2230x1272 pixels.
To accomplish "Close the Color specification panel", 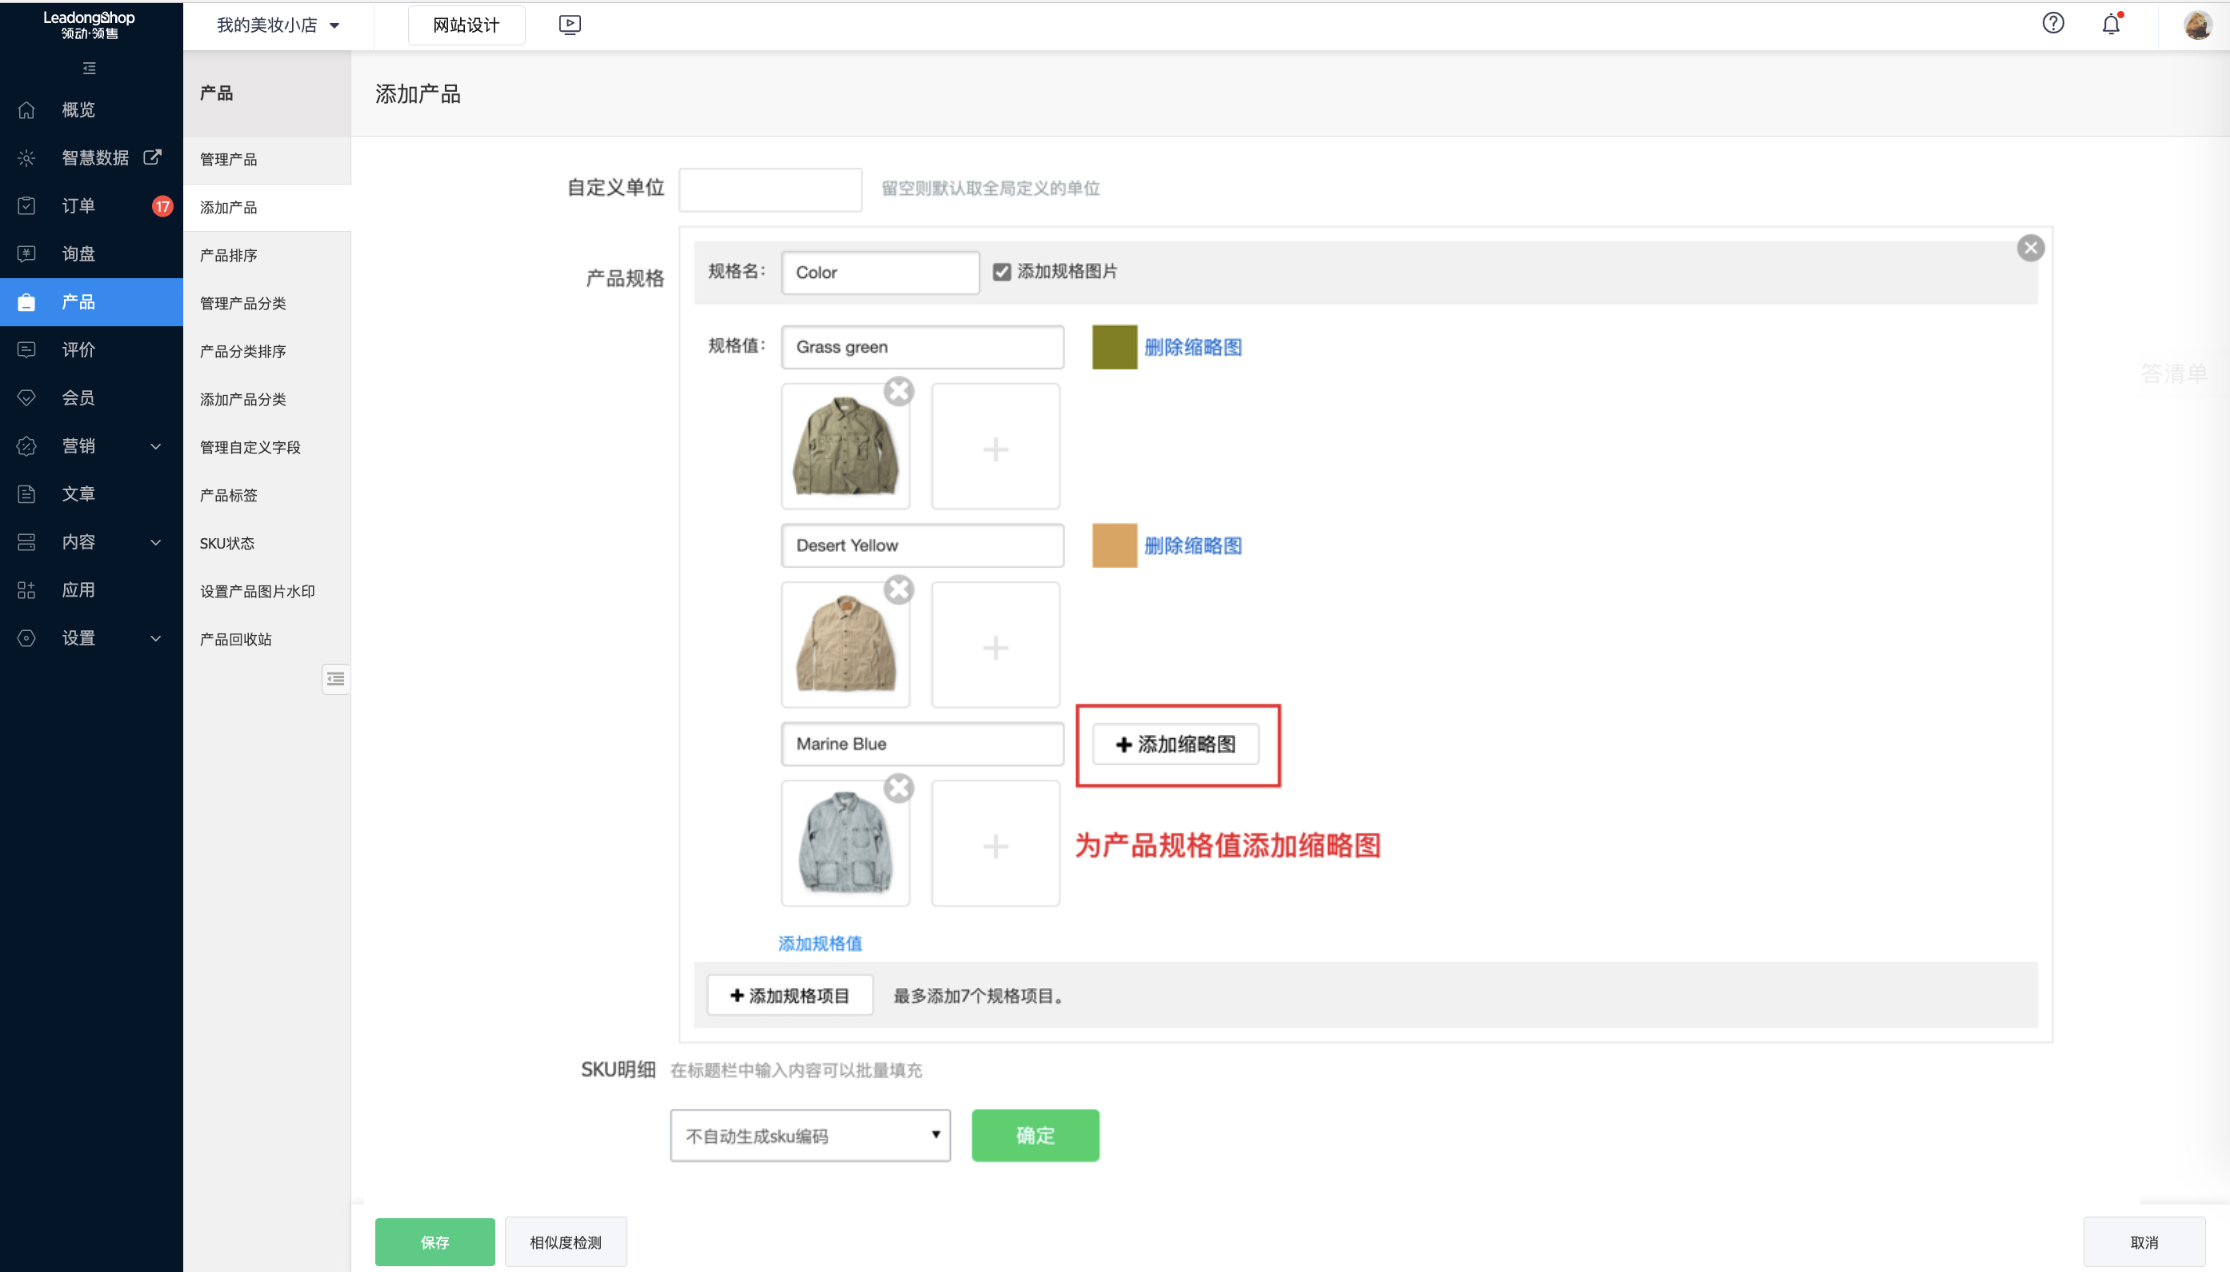I will point(2030,248).
